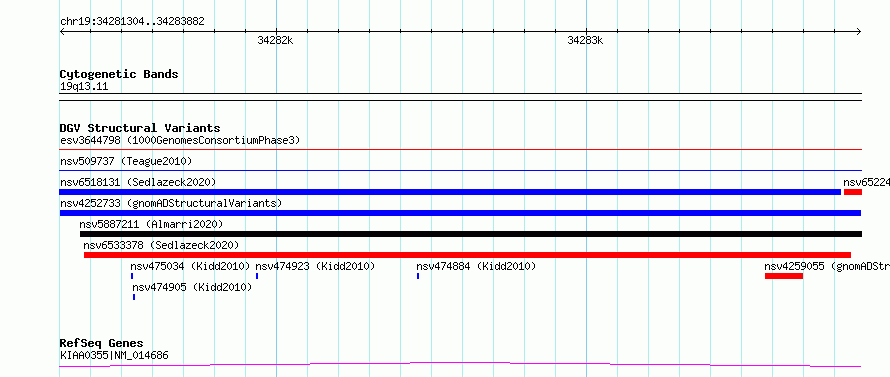This screenshot has width=890, height=377.
Task: Click the 19q13.11 cytogenetic band line
Action: pos(461,97)
